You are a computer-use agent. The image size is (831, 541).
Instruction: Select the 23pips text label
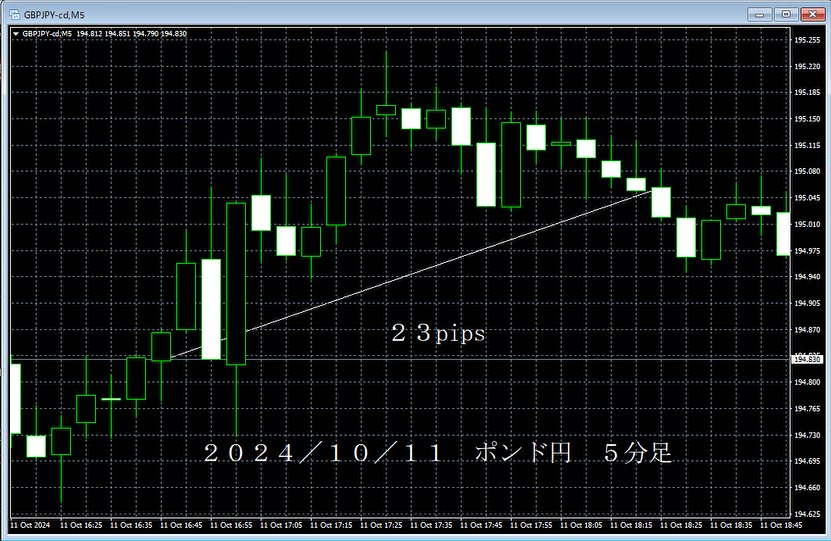click(438, 333)
